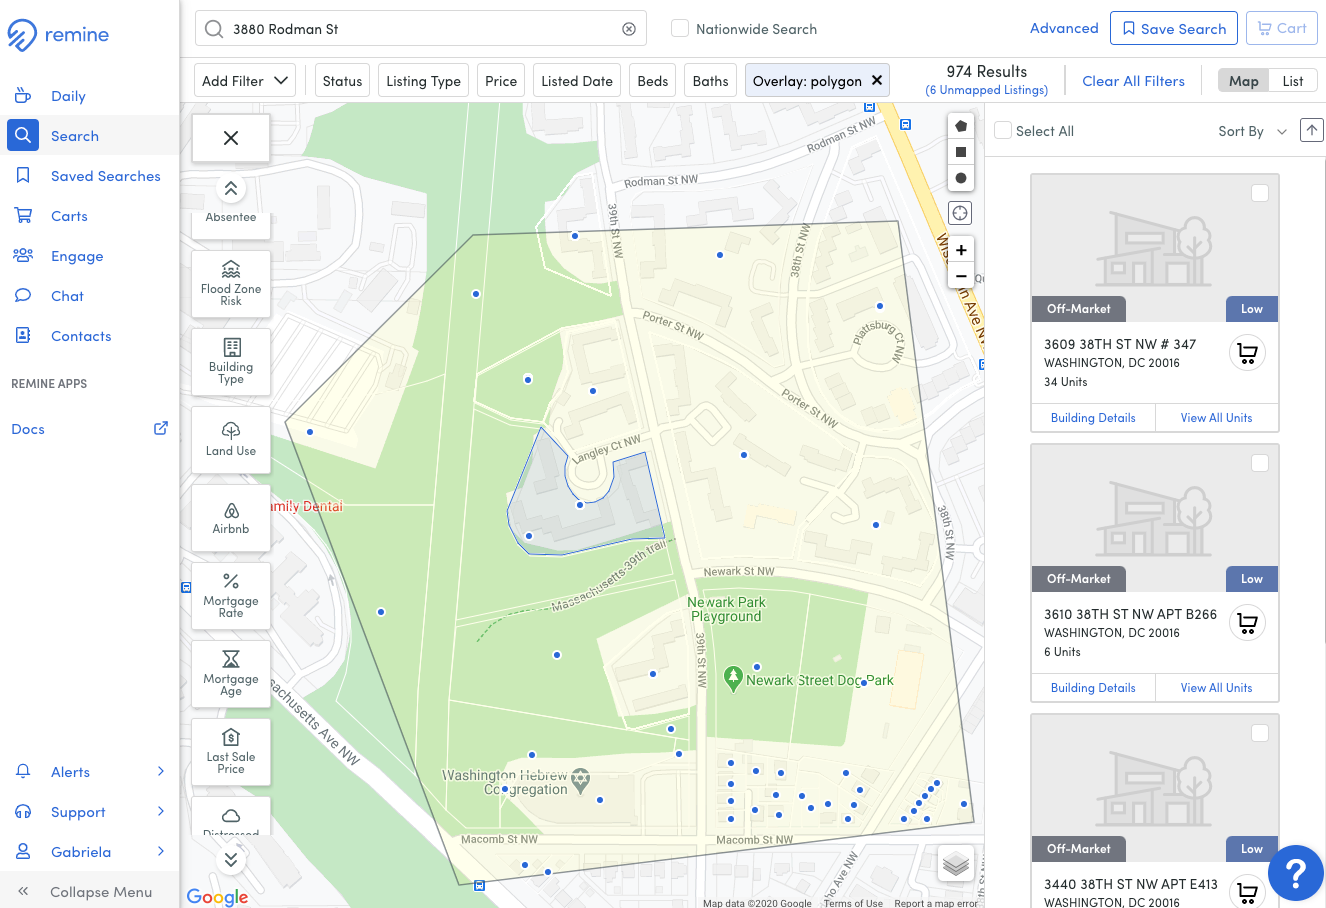Open the Sort By dropdown
Image resolution: width=1326 pixels, height=908 pixels.
[x=1252, y=131]
